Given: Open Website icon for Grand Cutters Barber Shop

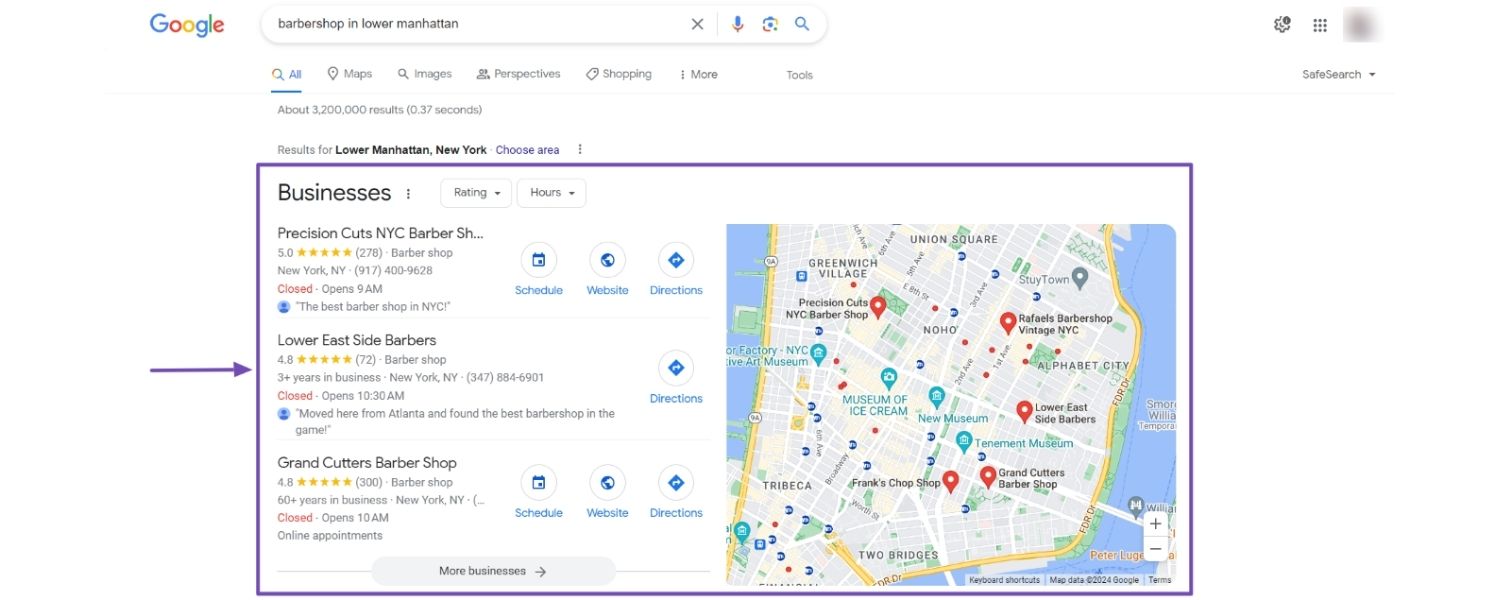Looking at the screenshot, I should (x=607, y=483).
